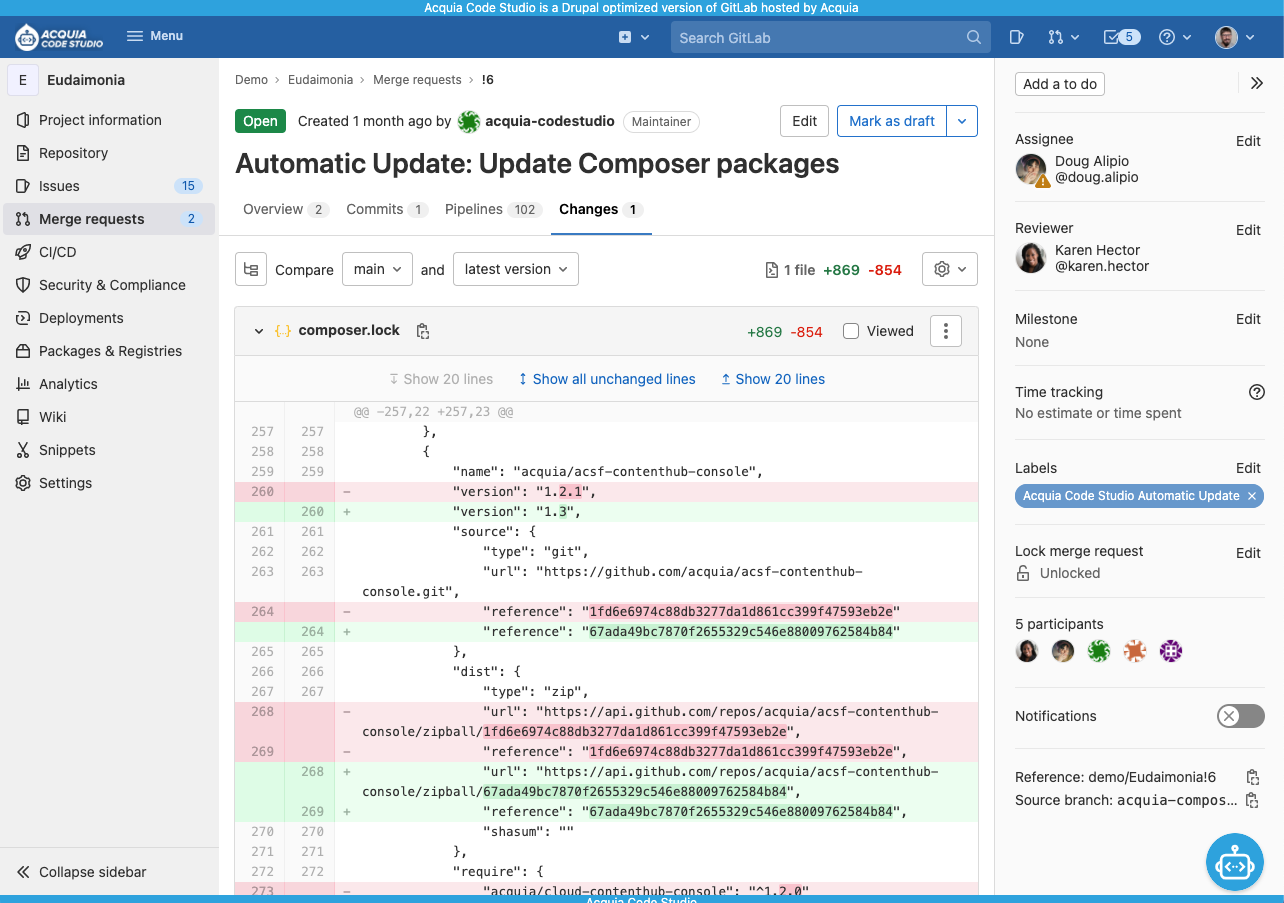Focus the Search GitLab field

(830, 37)
